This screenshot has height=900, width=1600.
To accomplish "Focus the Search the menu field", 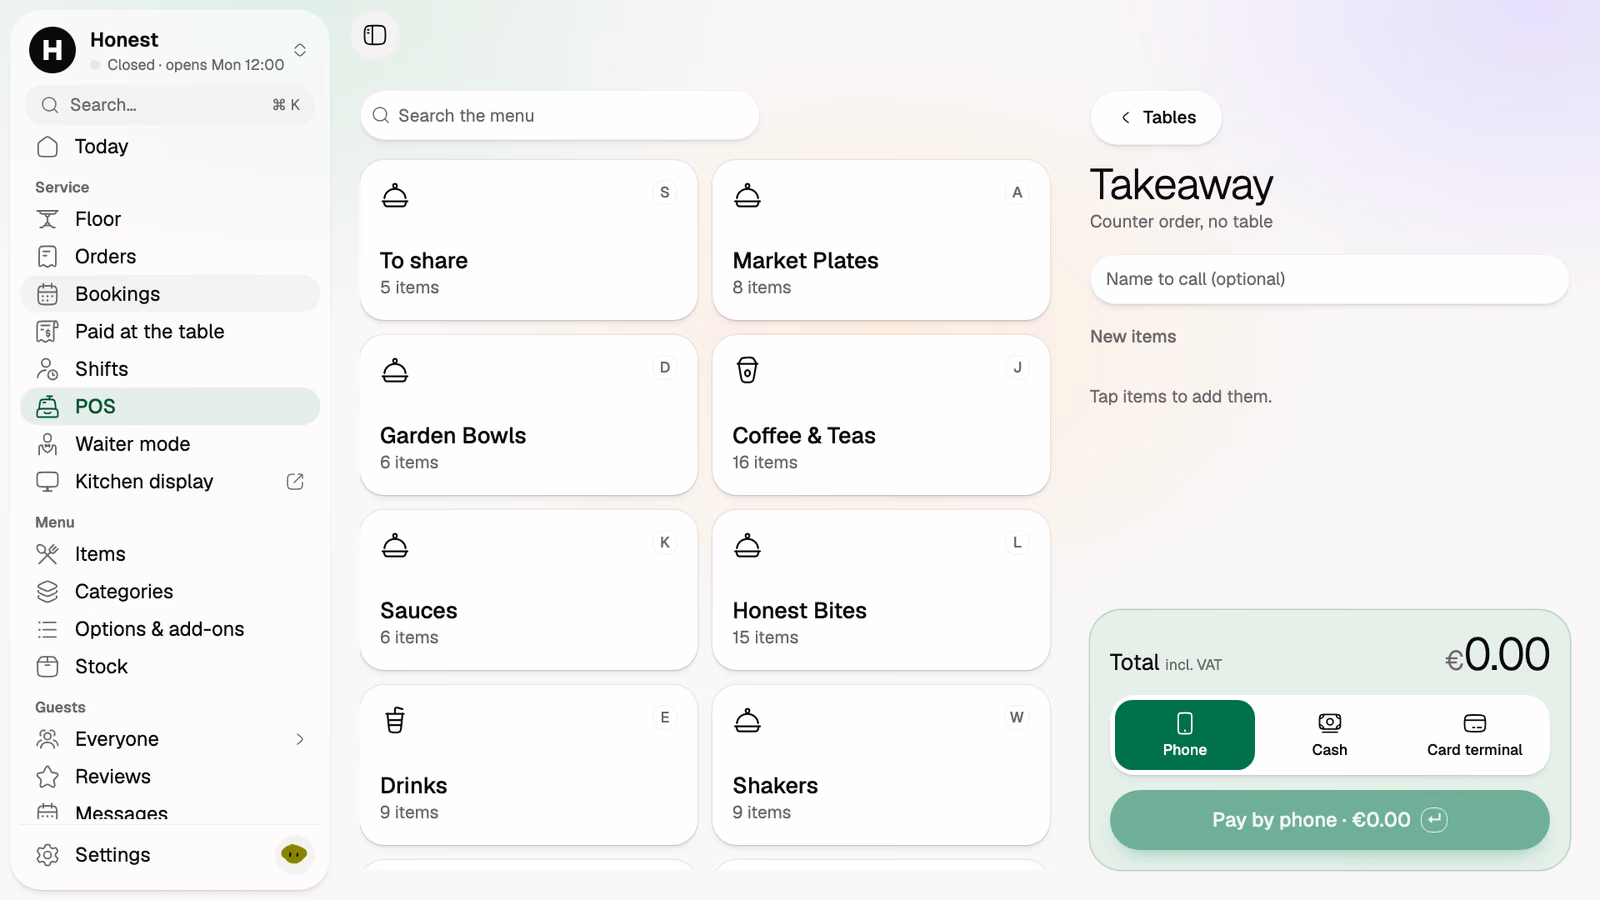I will tap(560, 116).
